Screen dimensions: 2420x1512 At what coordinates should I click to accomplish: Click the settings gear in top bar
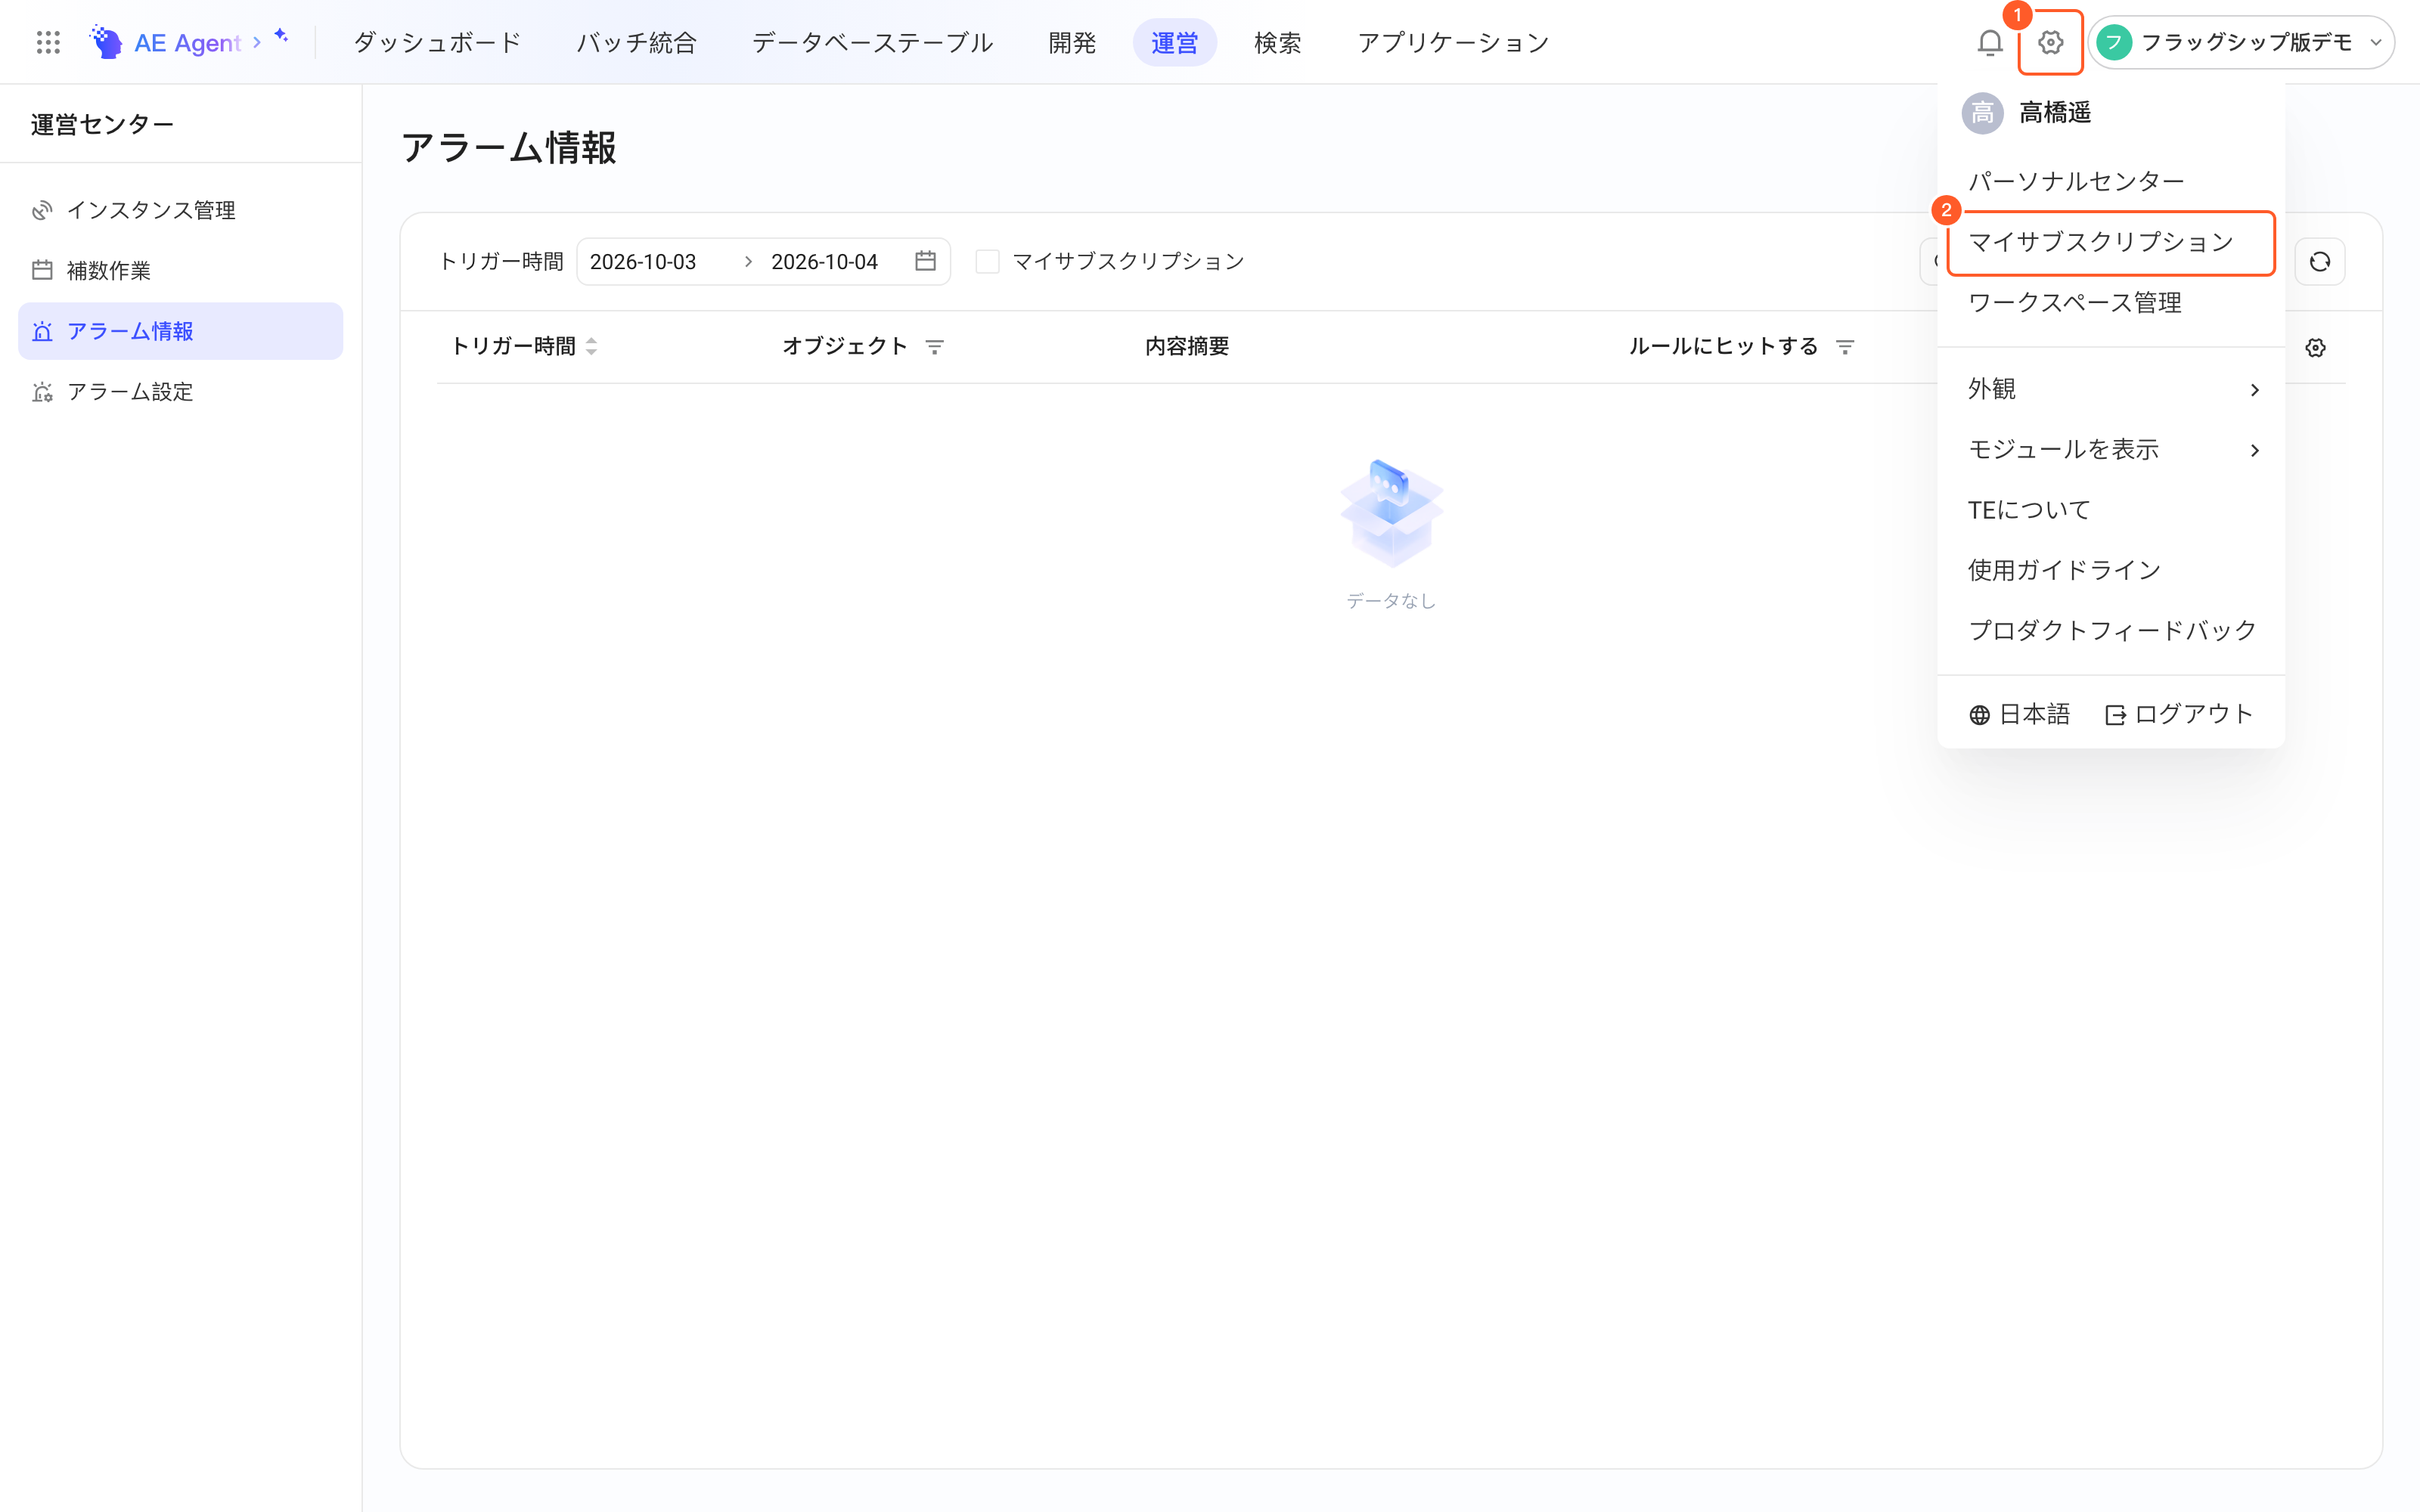(2050, 42)
